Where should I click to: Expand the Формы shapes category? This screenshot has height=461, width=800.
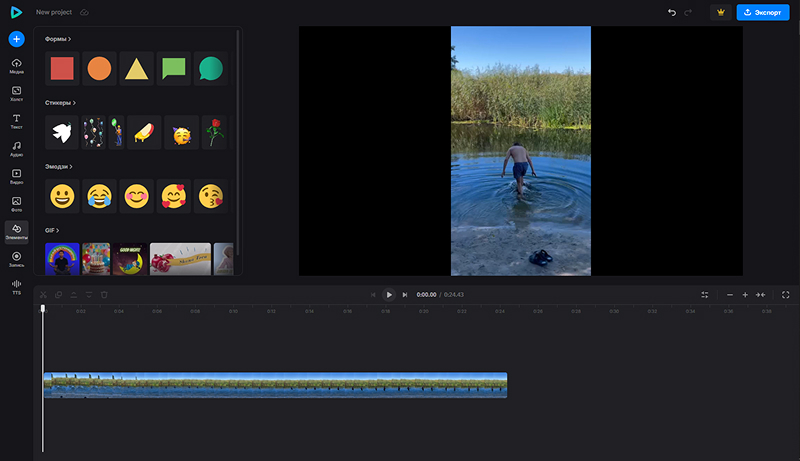coord(58,39)
